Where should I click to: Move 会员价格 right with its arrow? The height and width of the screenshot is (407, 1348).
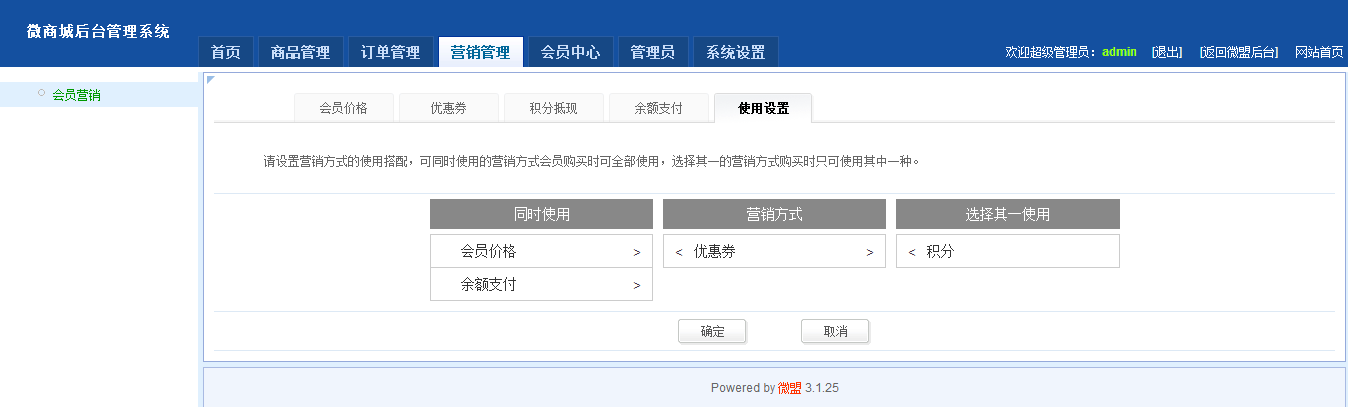pyautogui.click(x=637, y=253)
